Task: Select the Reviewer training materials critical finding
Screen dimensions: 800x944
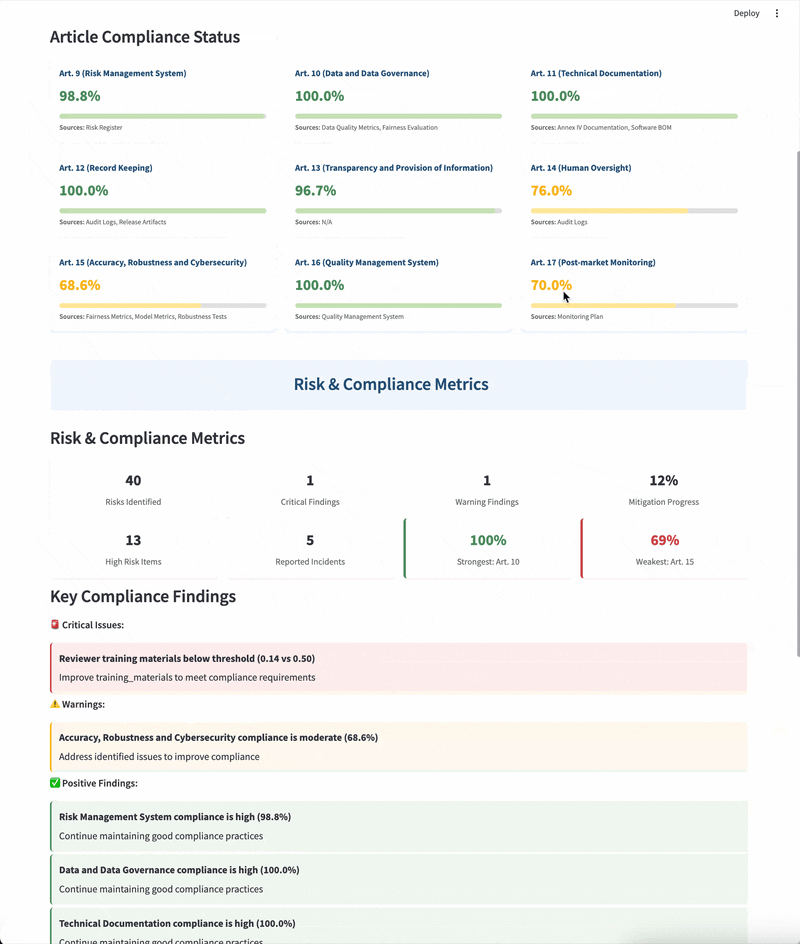Action: pyautogui.click(x=398, y=668)
